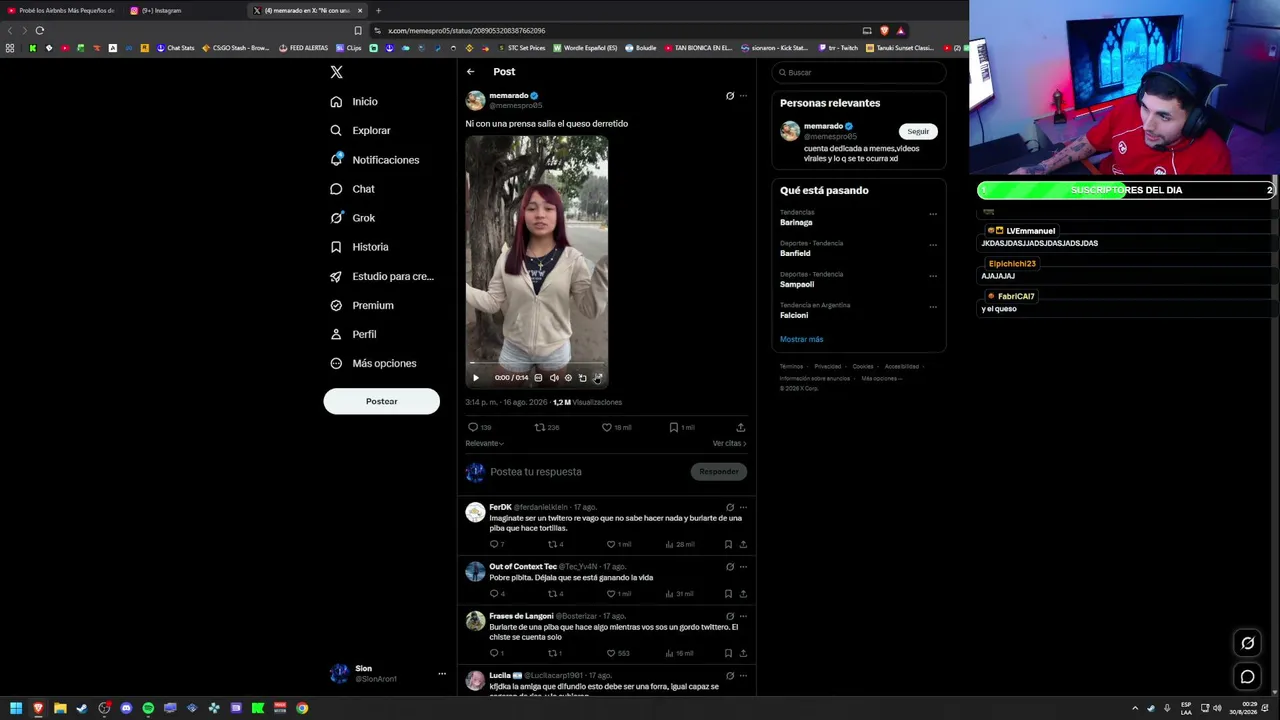Open Historia in the sidebar
Screen dimensions: 1280x720
(x=359, y=247)
